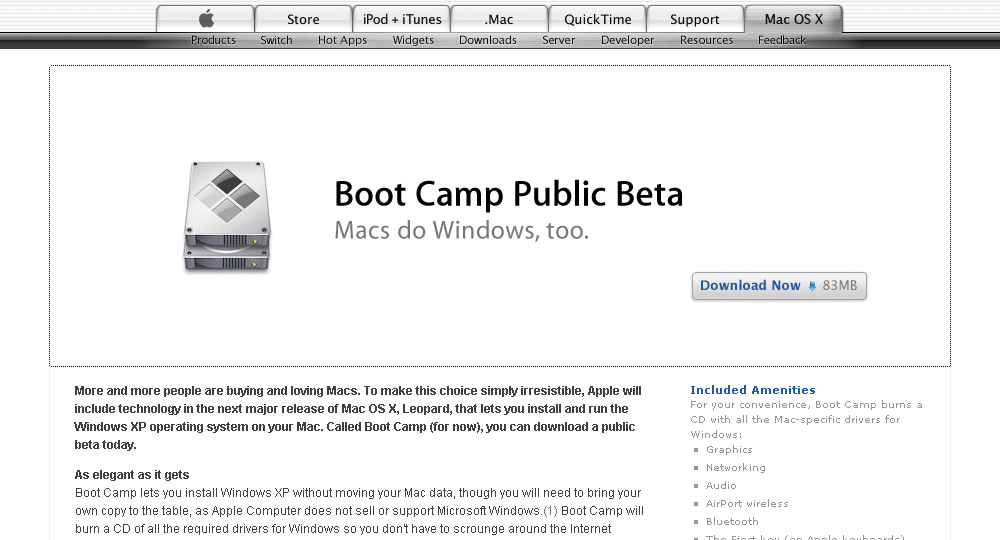Open the Switch submenu link
The height and width of the screenshot is (540, 1000).
pos(276,40)
